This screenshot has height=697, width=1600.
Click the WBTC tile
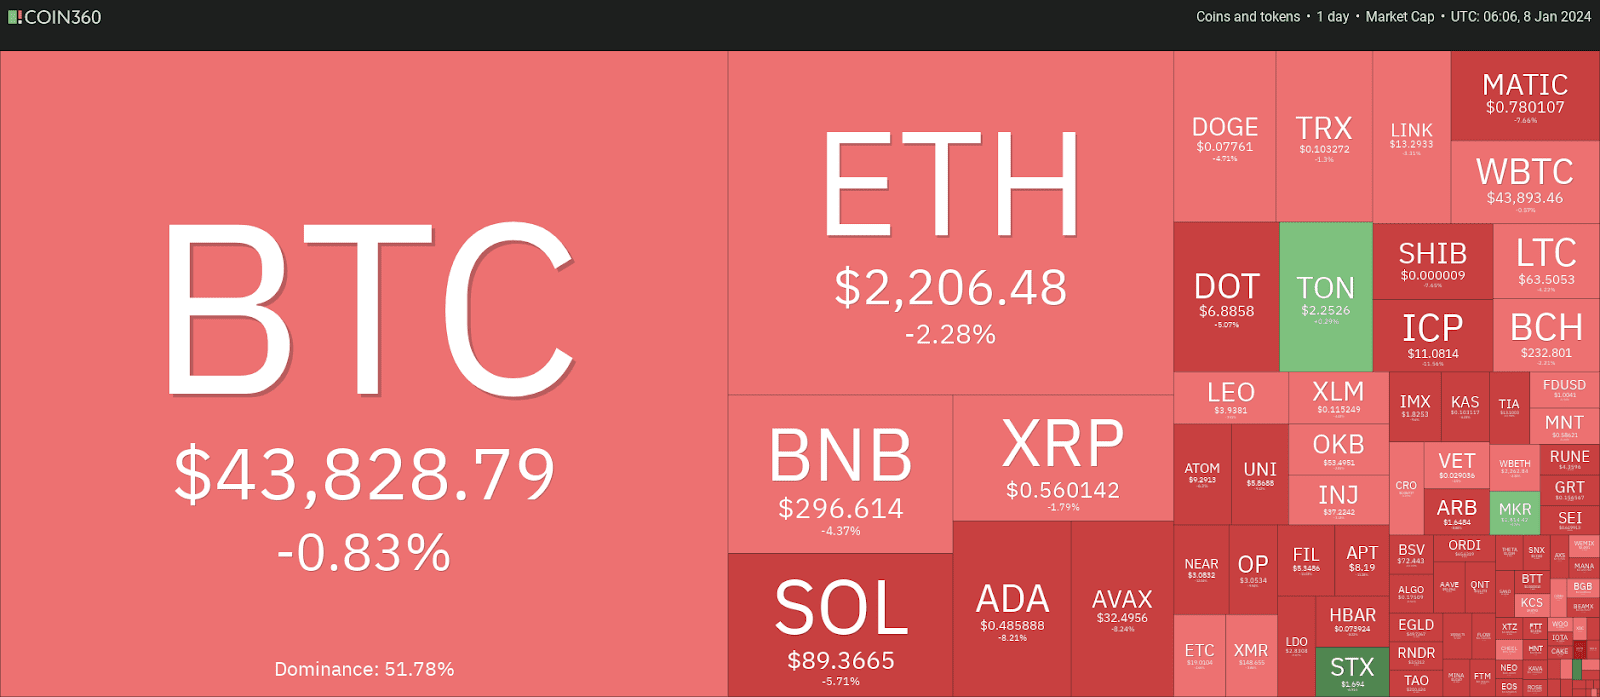coord(1525,181)
